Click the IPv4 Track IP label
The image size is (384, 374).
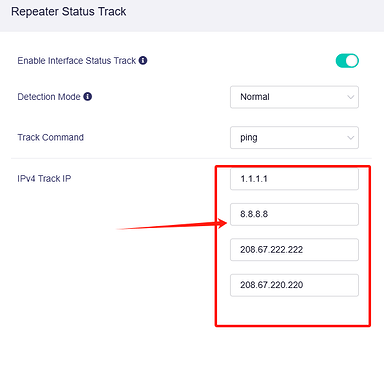(x=44, y=179)
